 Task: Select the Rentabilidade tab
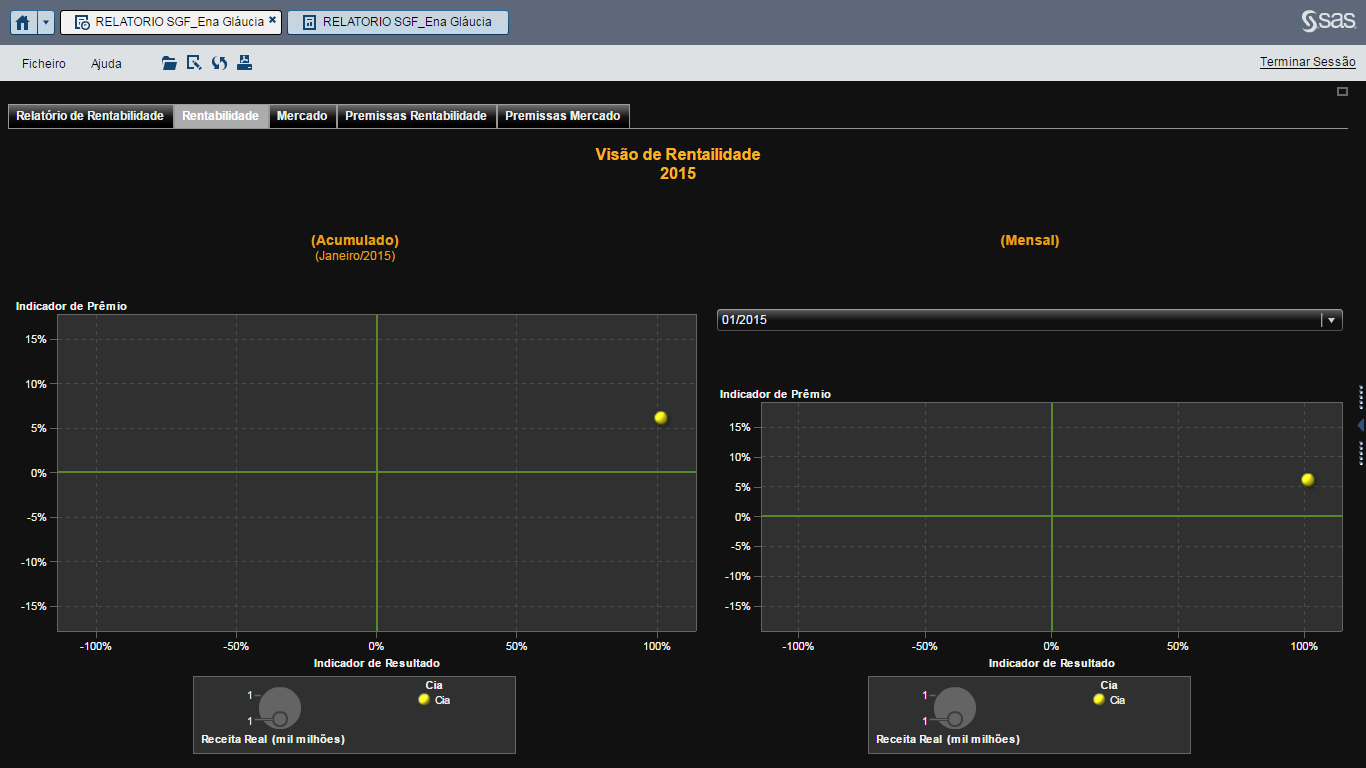point(220,116)
